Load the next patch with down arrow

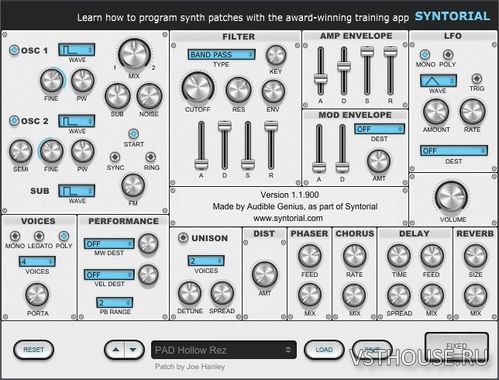[134, 350]
